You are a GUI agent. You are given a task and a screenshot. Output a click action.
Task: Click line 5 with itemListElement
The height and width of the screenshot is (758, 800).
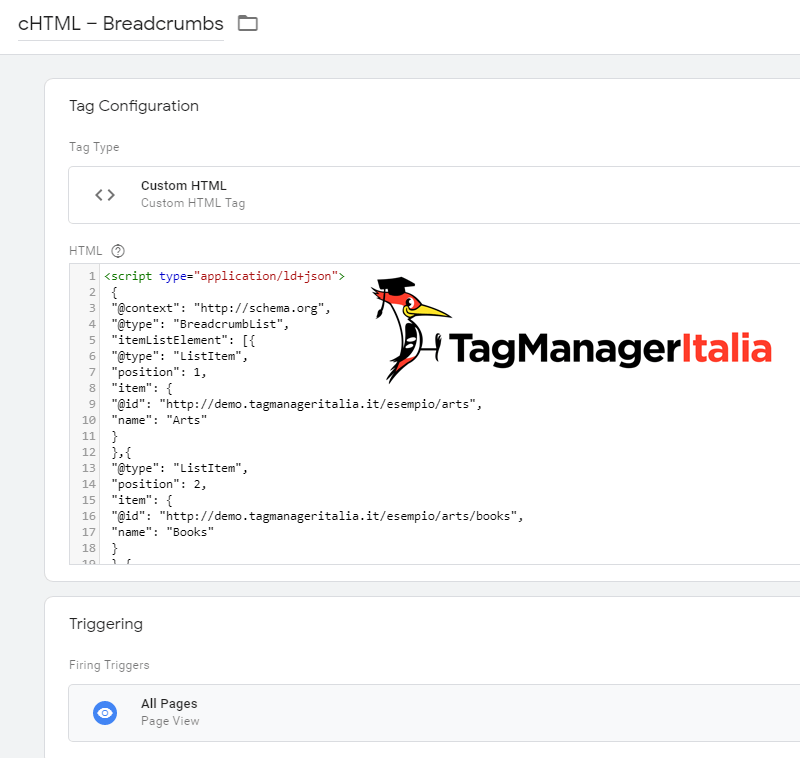pos(183,340)
